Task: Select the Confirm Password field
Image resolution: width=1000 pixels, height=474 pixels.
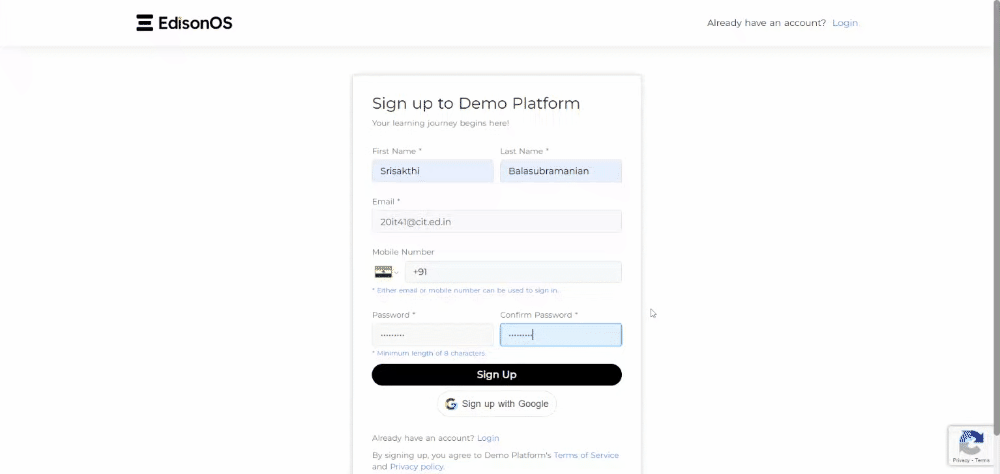Action: pos(561,335)
